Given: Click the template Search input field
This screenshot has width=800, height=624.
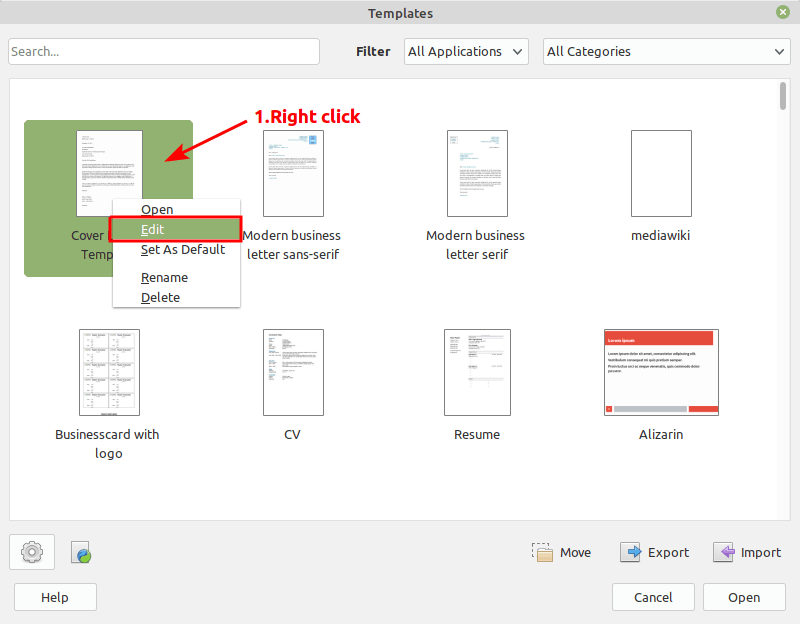Looking at the screenshot, I should coord(164,52).
